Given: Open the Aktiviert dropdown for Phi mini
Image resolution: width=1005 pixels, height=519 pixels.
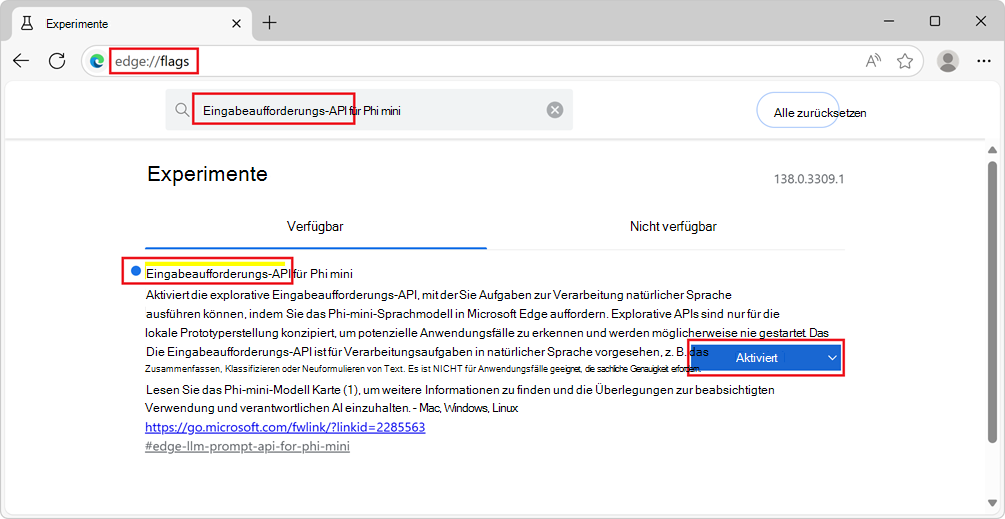Looking at the screenshot, I should (765, 358).
